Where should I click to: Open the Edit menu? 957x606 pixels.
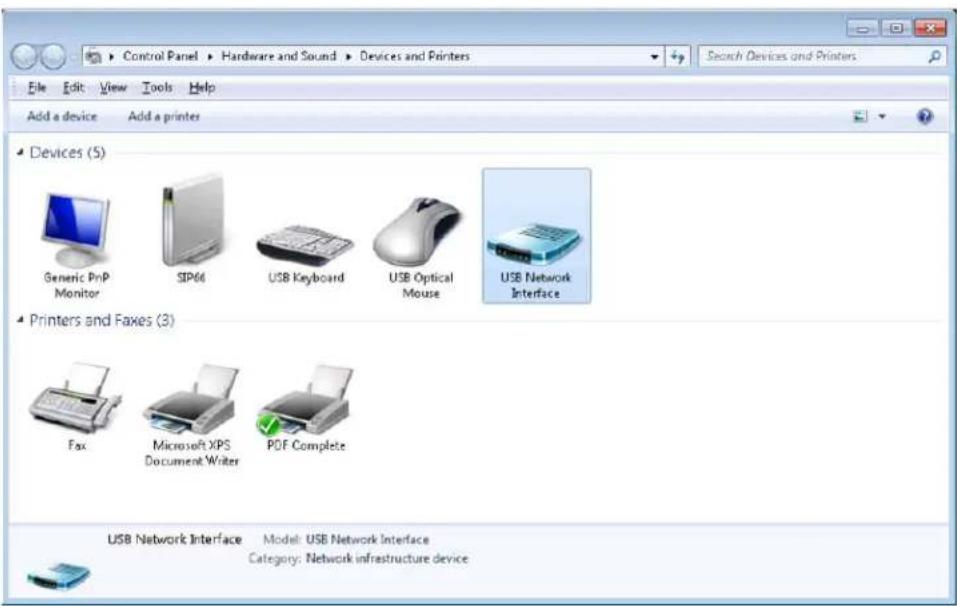[73, 88]
